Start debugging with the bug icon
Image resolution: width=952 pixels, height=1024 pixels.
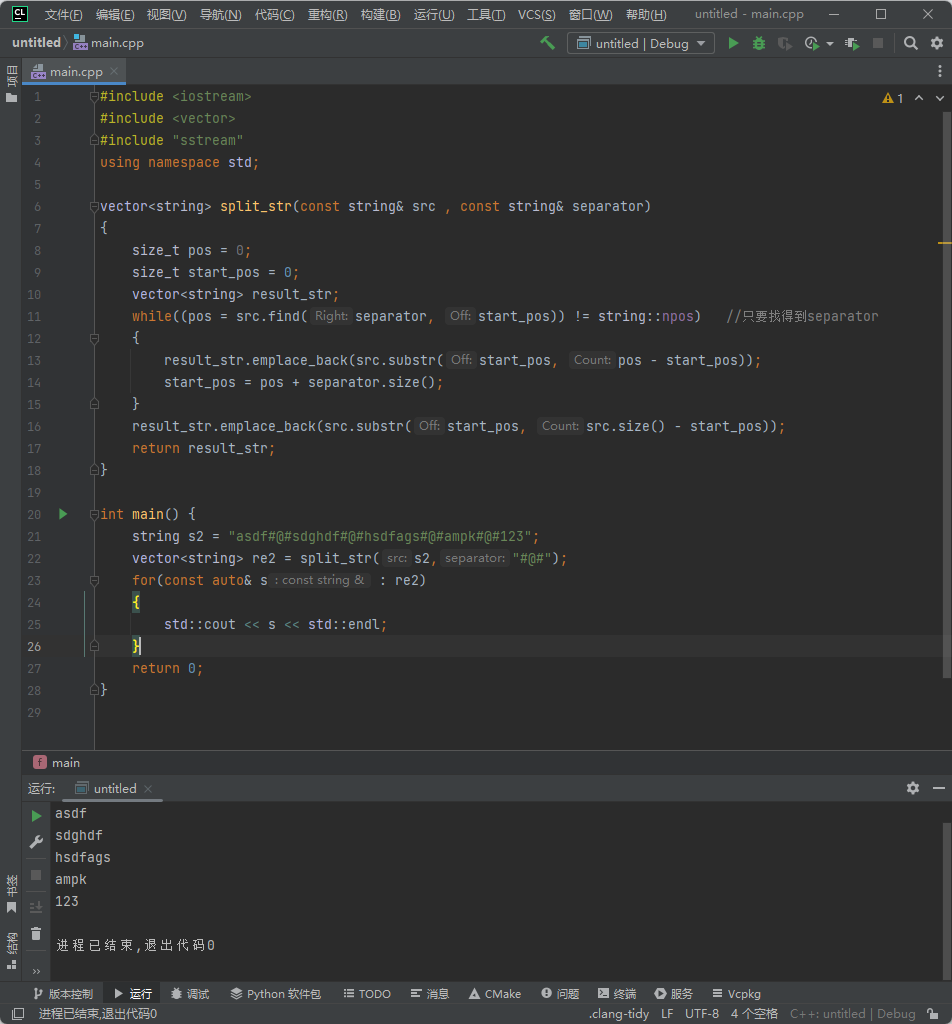tap(759, 43)
